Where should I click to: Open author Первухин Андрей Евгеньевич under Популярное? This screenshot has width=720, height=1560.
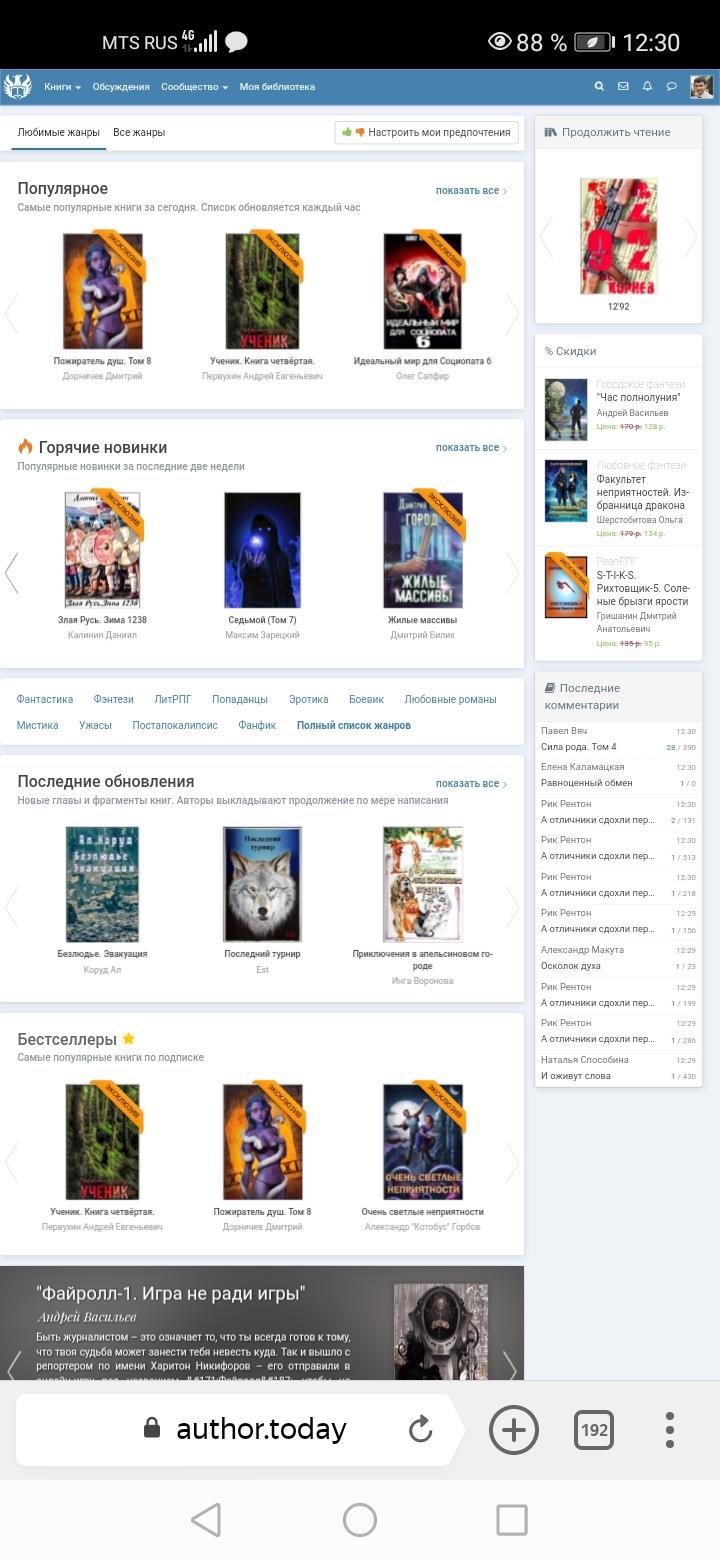pos(262,376)
